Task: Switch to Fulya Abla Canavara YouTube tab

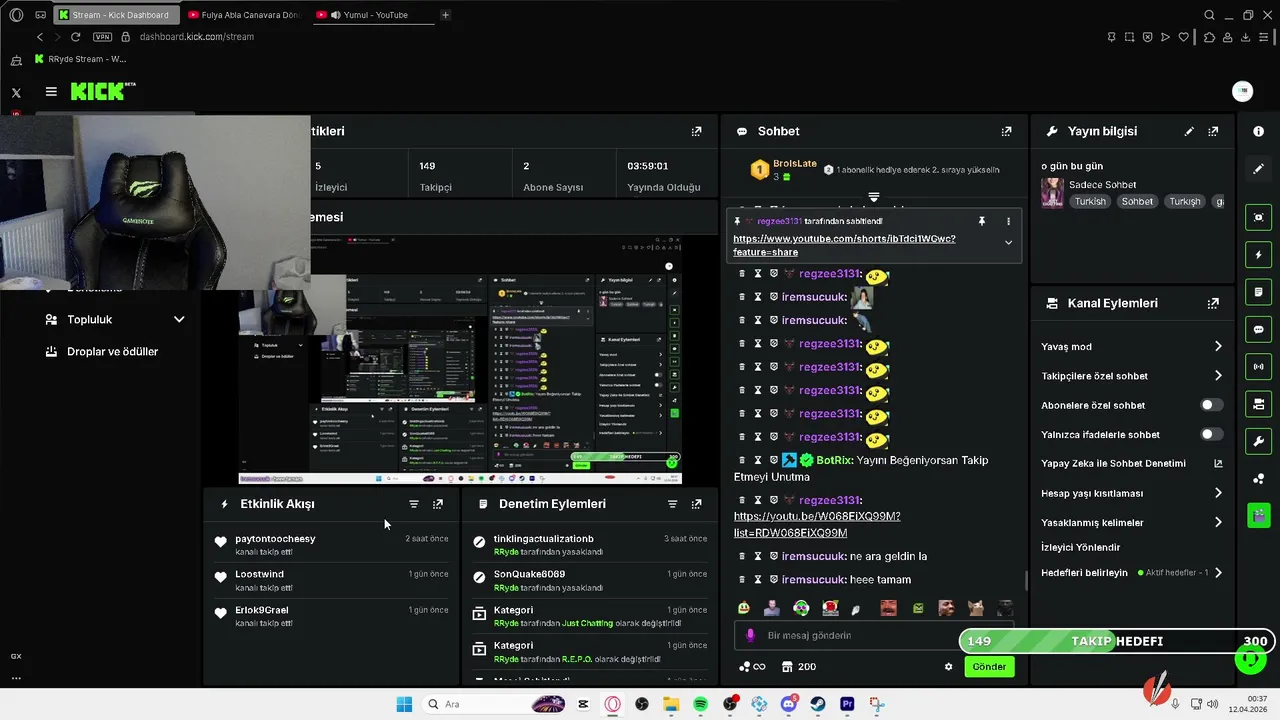Action: tap(245, 15)
